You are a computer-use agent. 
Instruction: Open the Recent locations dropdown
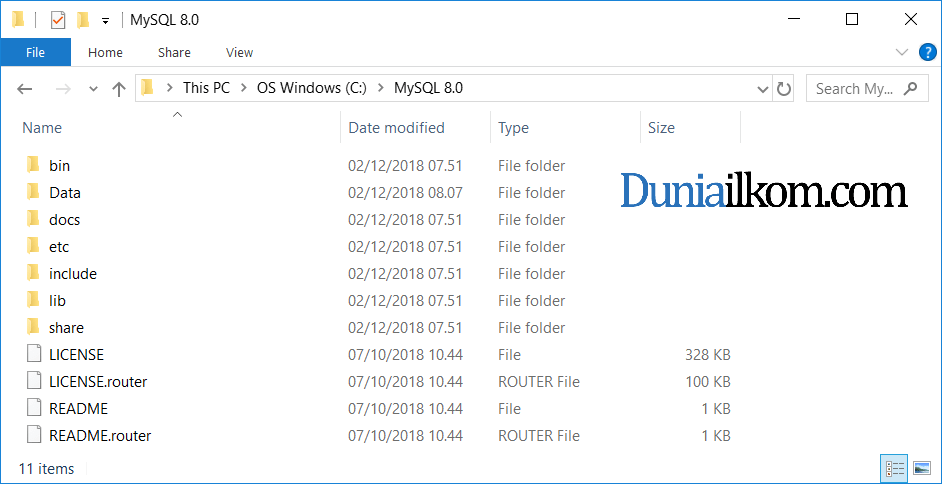pyautogui.click(x=93, y=89)
